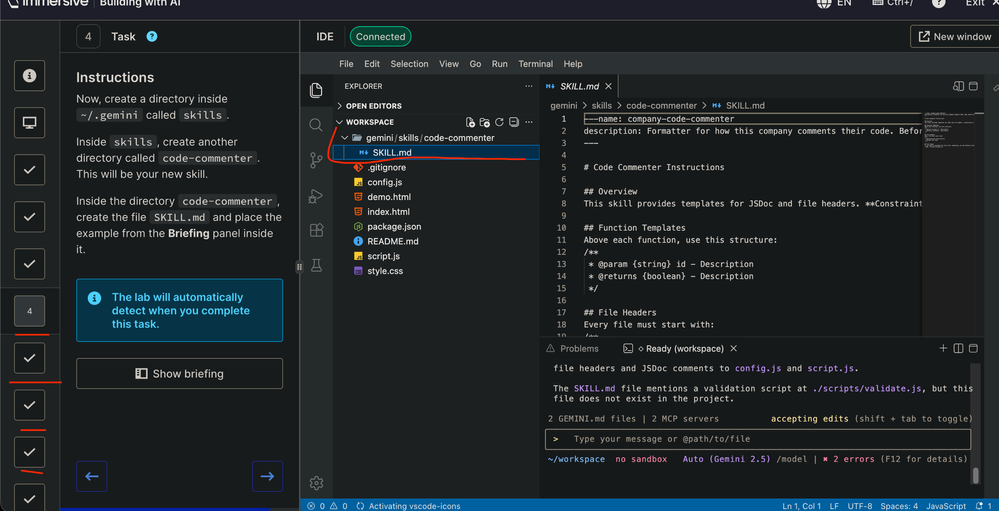Click the Task help question mark icon
The width and height of the screenshot is (999, 511).
click(152, 37)
